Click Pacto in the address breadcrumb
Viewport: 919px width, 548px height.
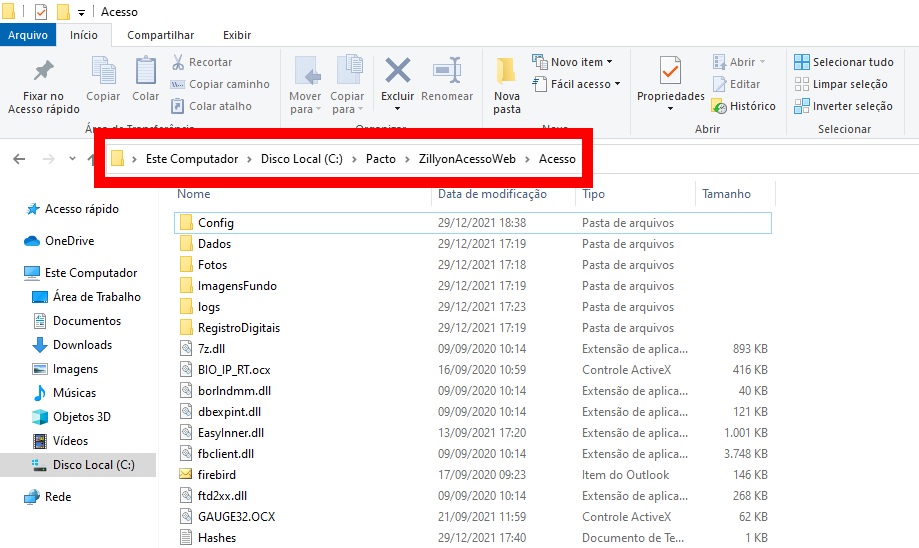click(x=380, y=159)
